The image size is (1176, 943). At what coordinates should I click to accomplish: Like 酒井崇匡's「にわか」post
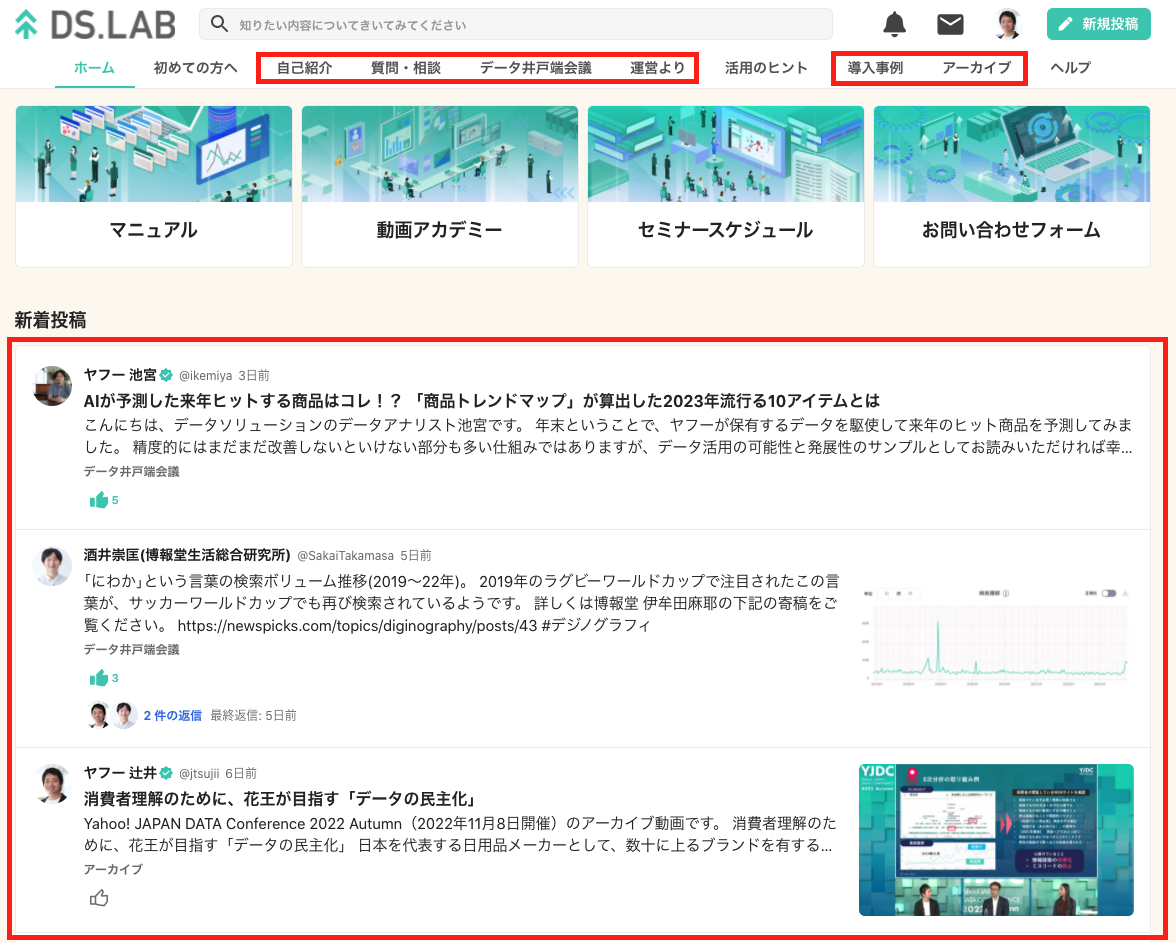98,677
